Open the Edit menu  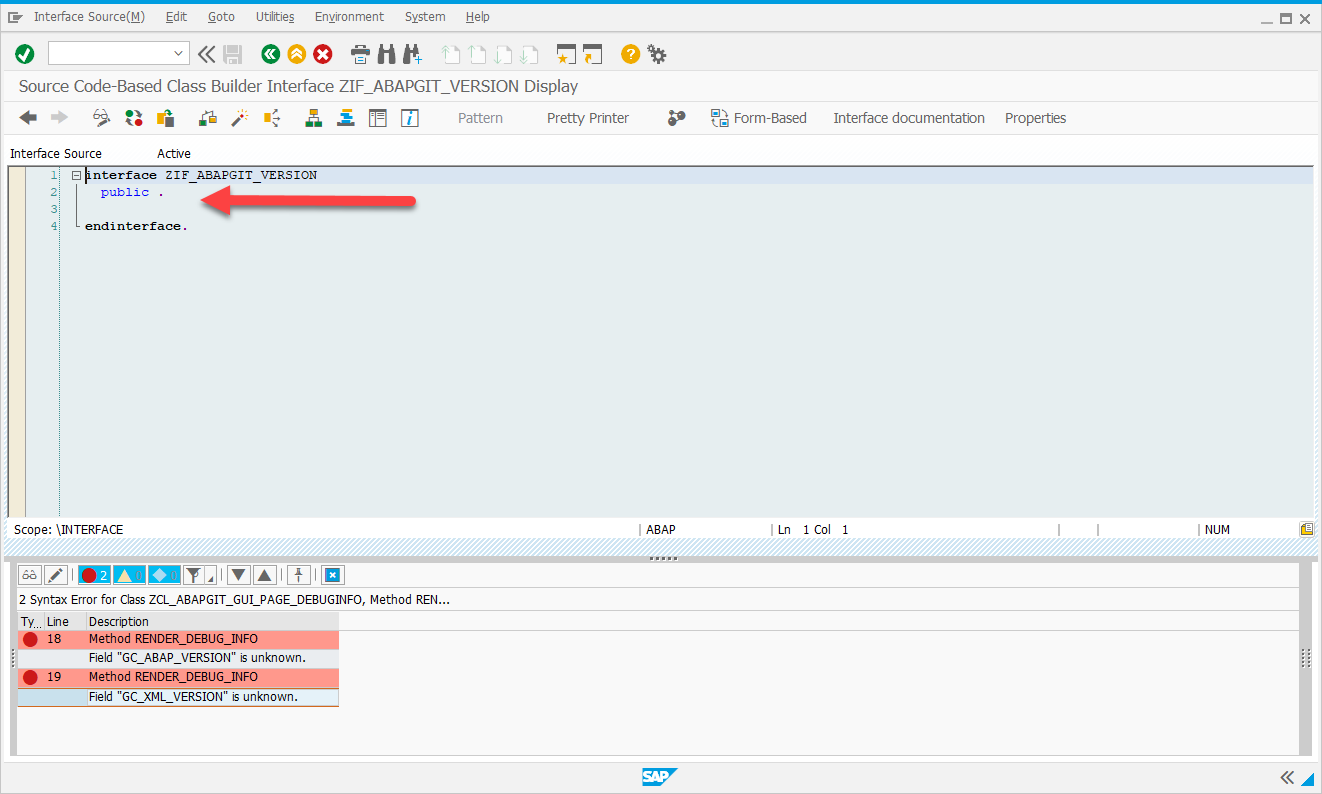coord(176,17)
